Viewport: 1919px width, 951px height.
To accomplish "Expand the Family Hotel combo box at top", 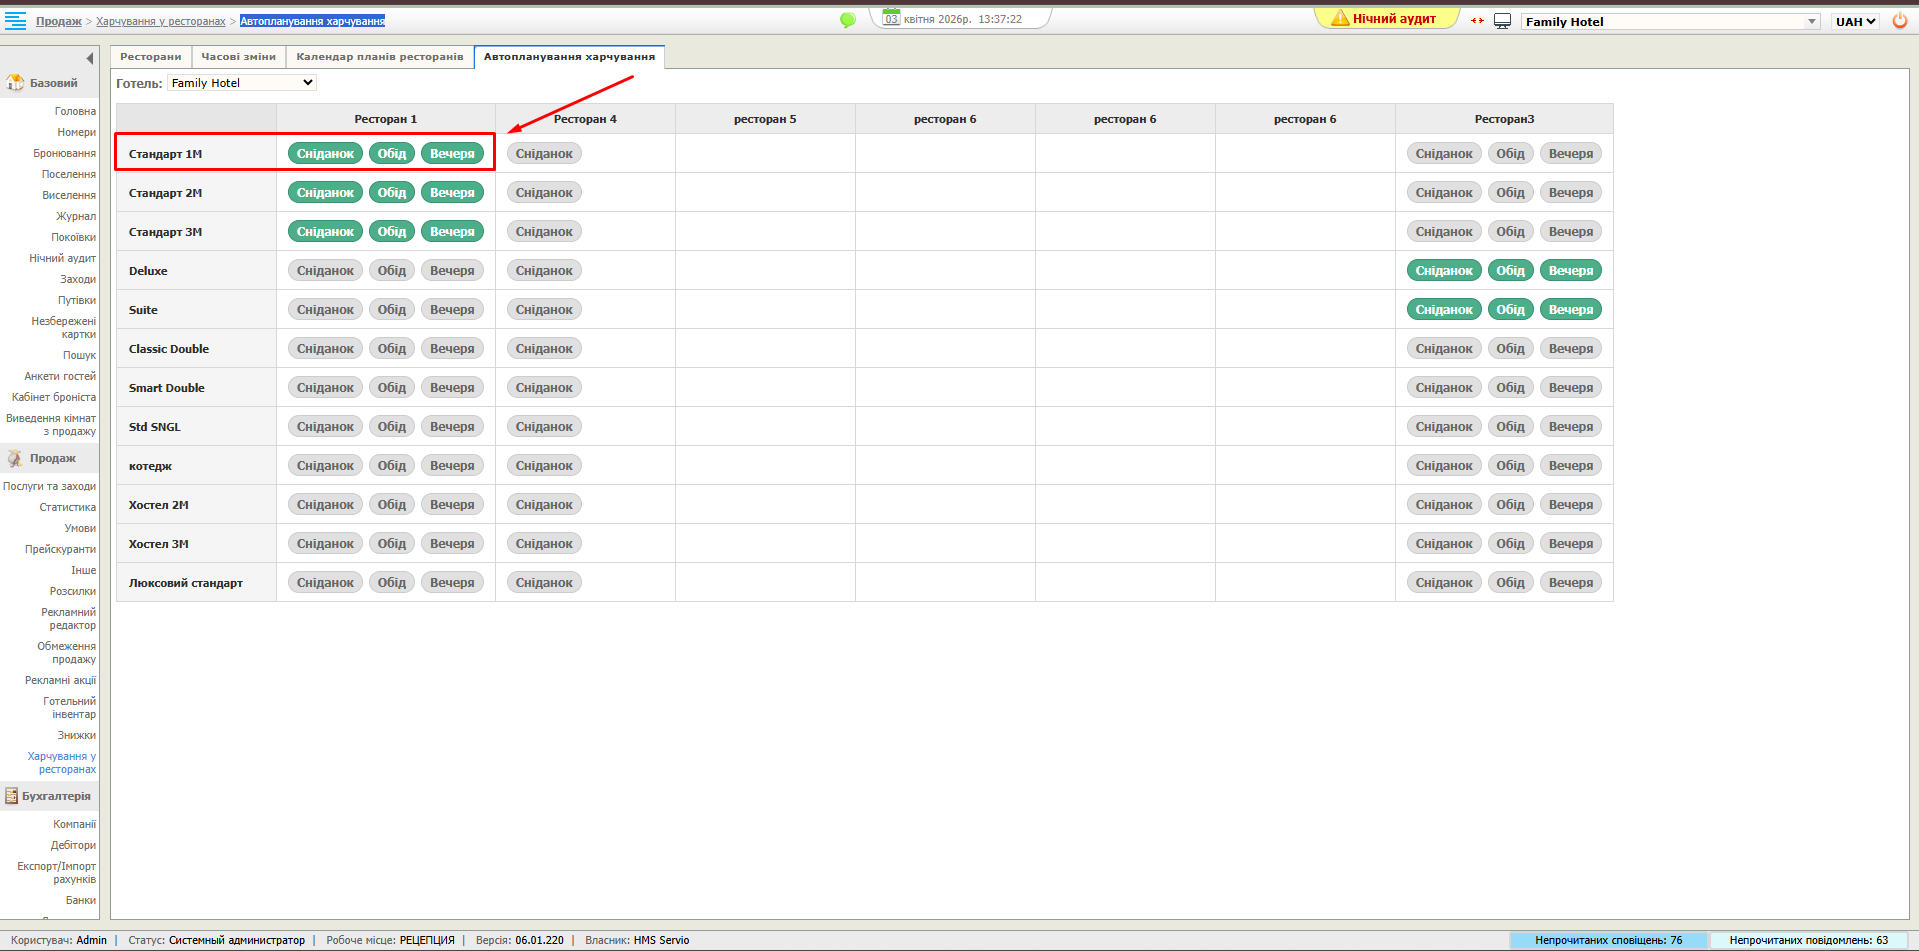I will [x=1811, y=21].
